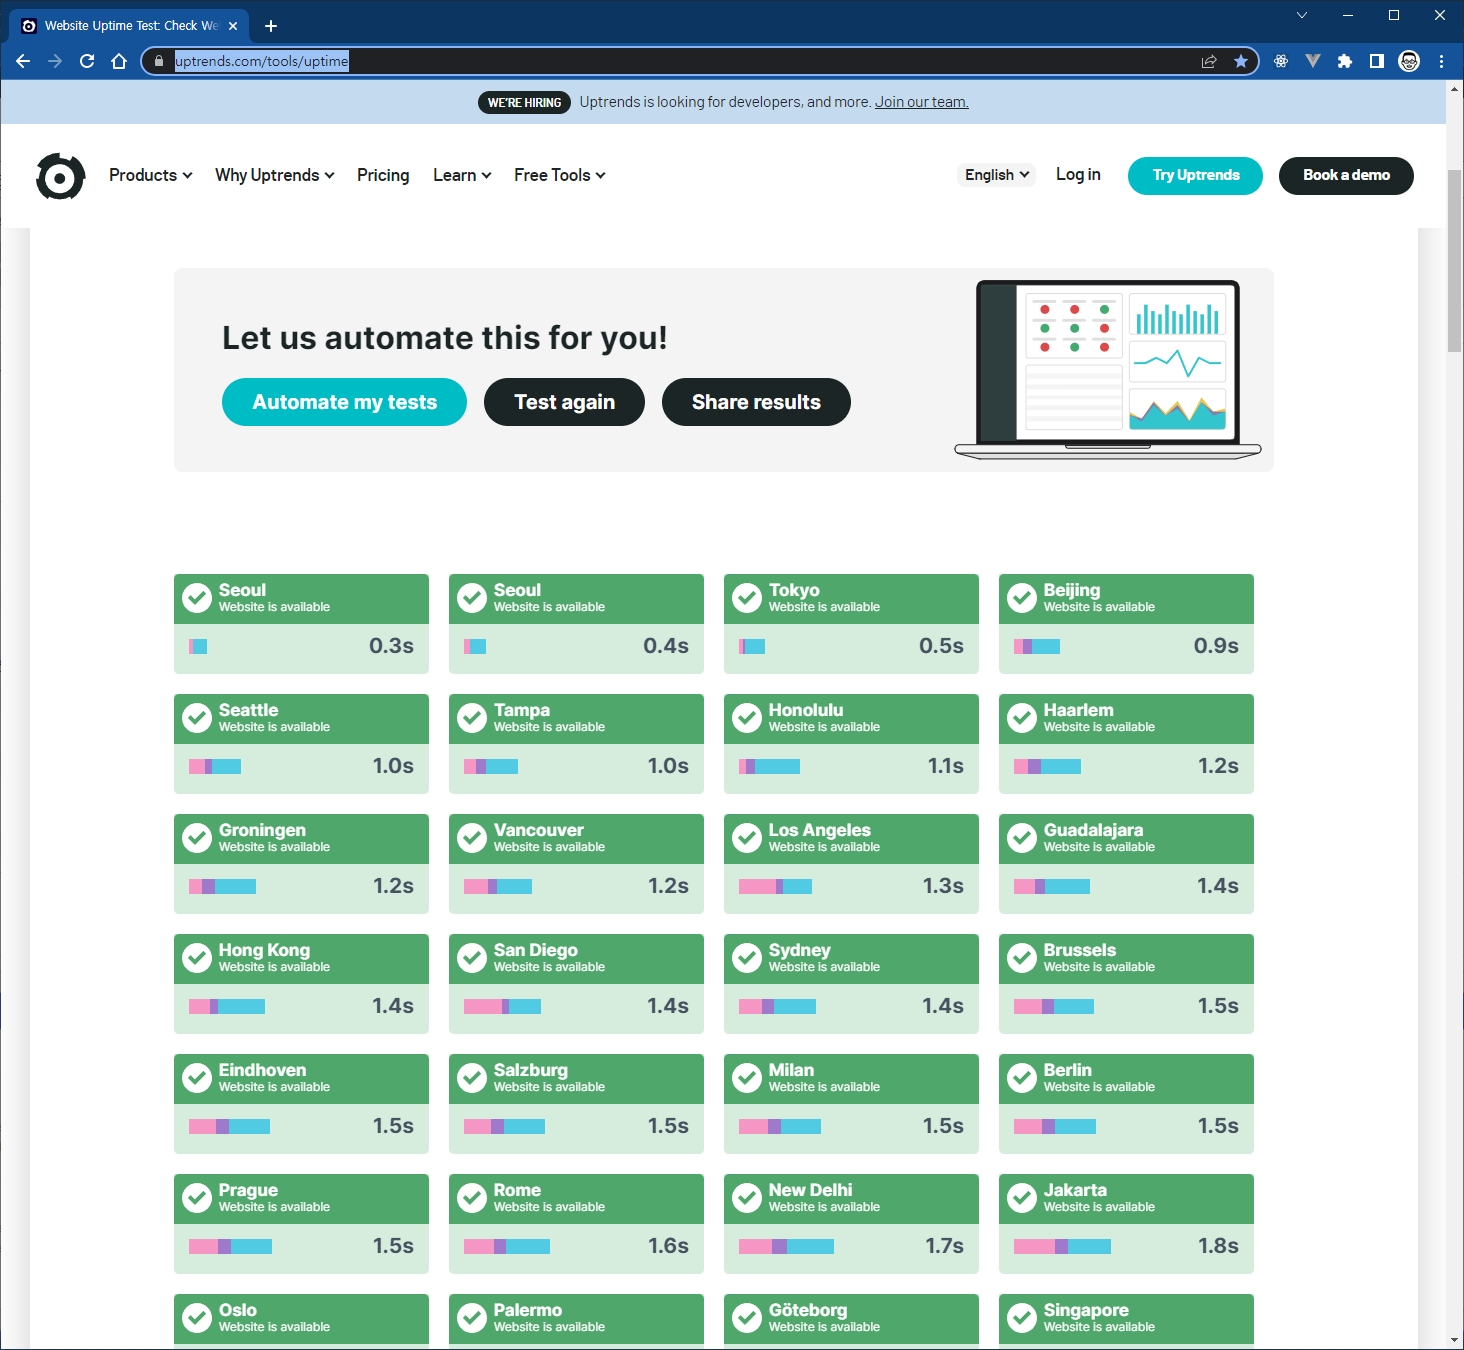Open Chrome three-dot menu
This screenshot has height=1350, width=1464.
[1441, 61]
